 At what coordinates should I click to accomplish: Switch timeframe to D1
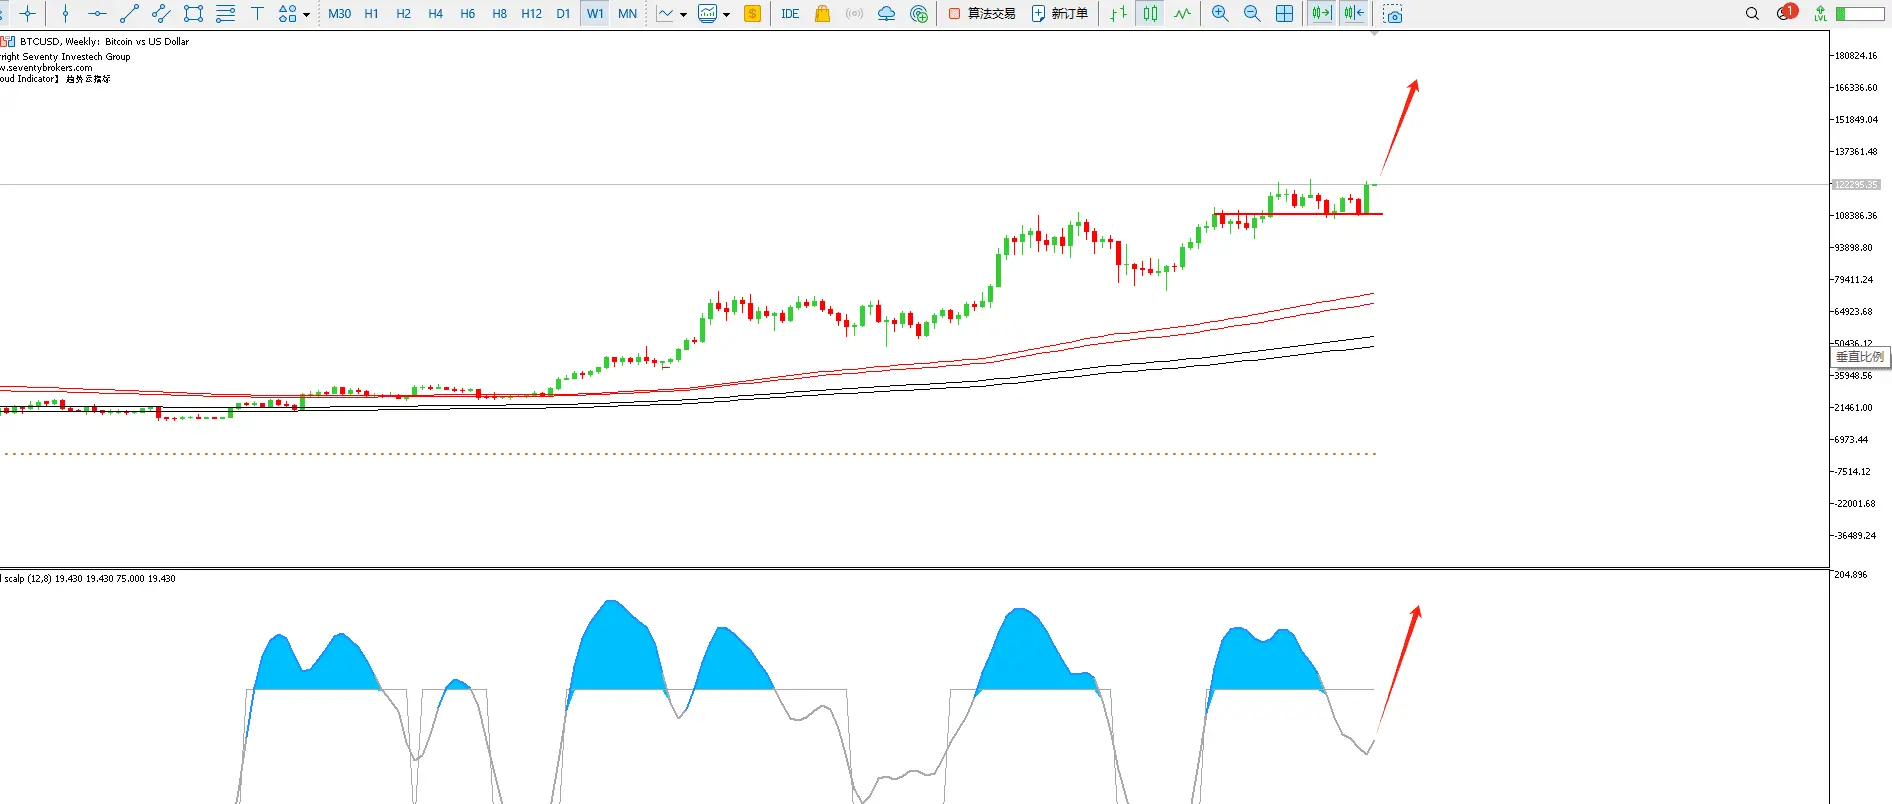click(563, 14)
